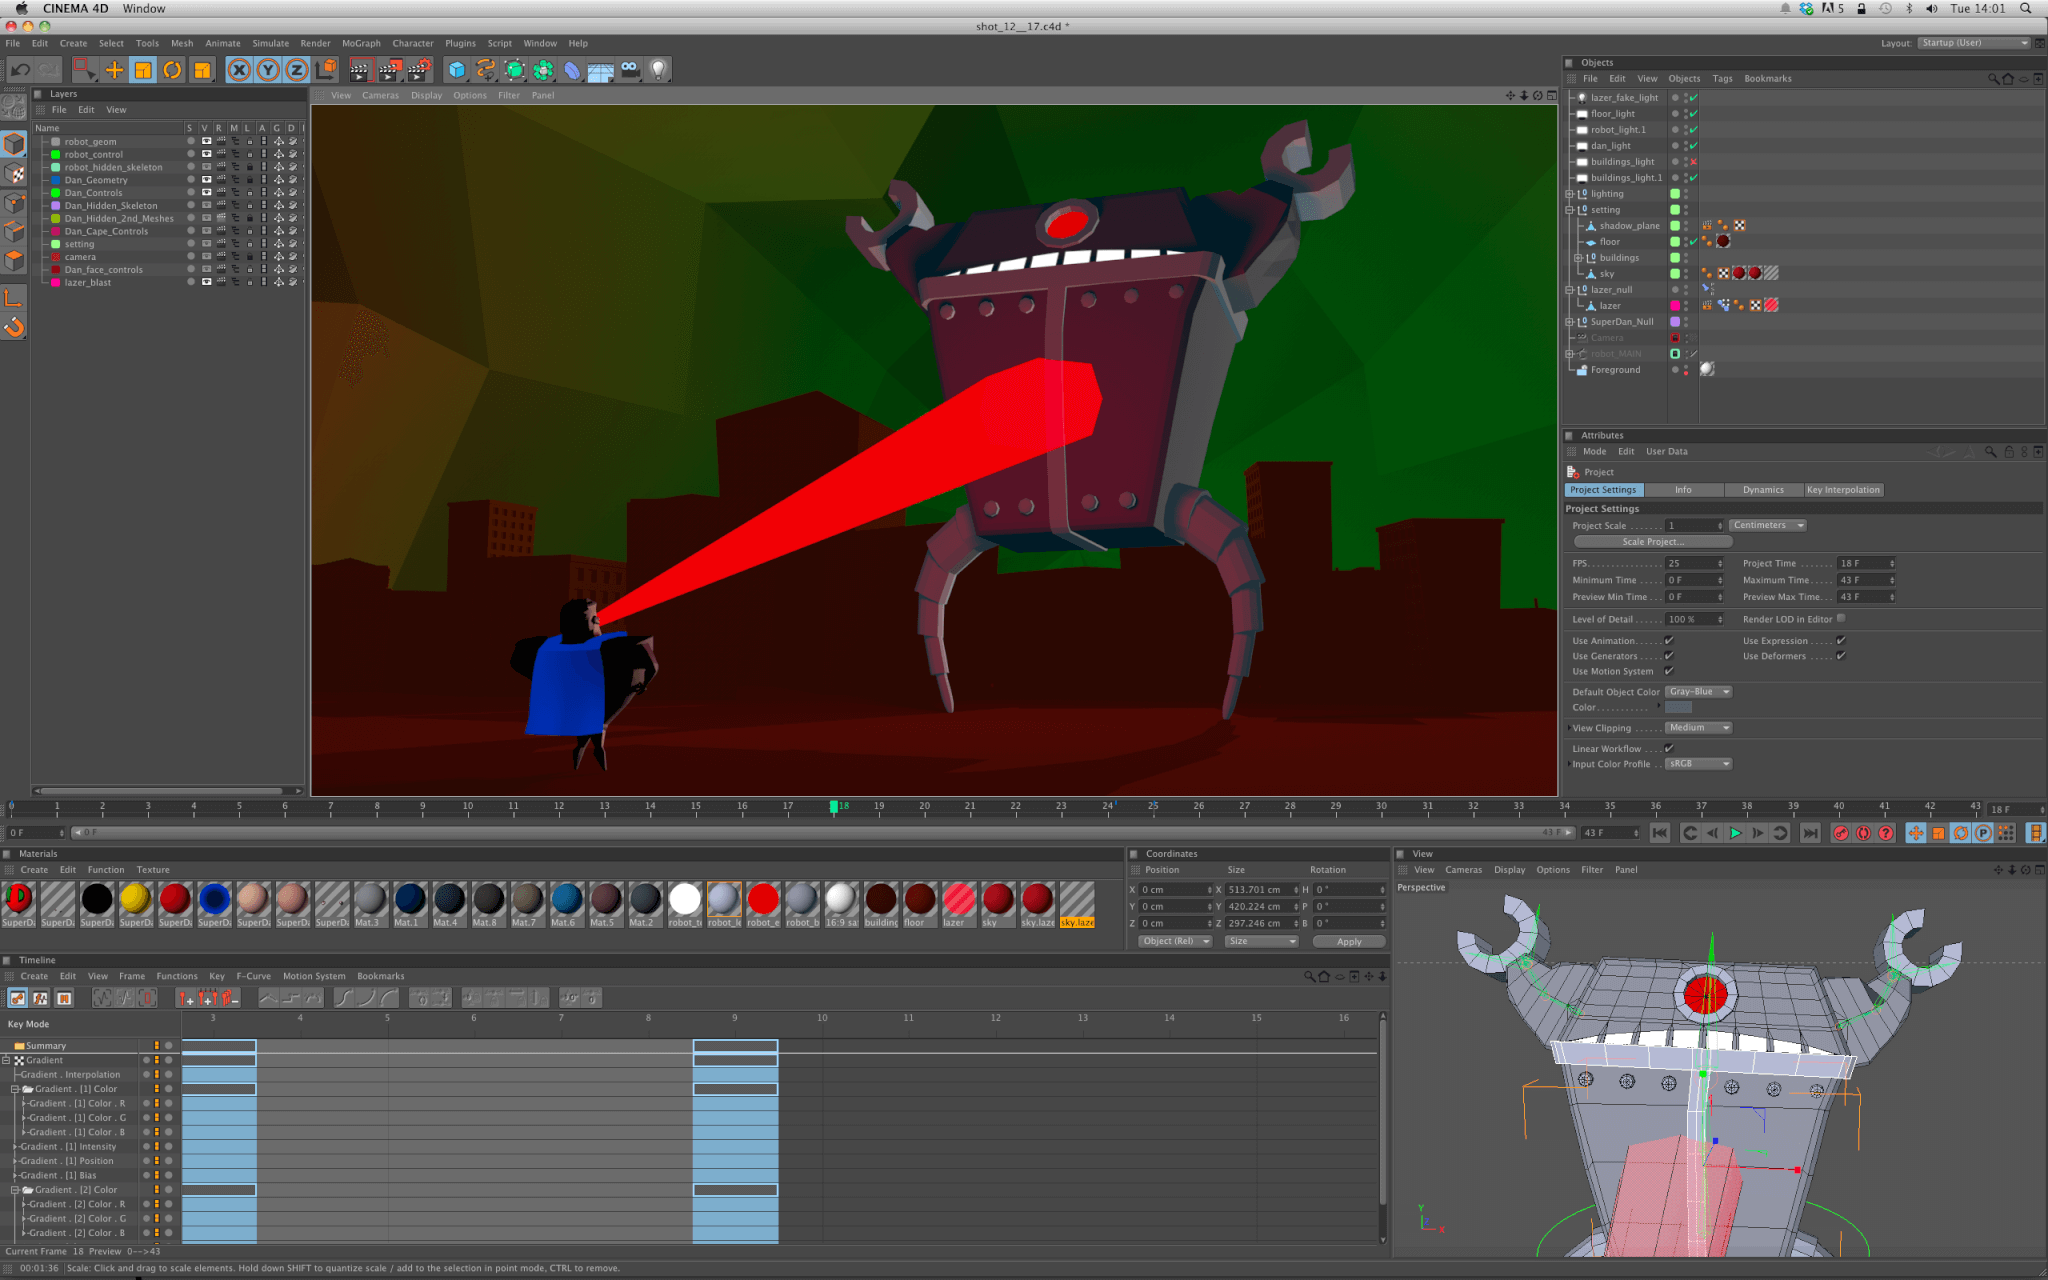2048x1280 pixels.
Task: Click the Undo arrow icon
Action: (x=20, y=70)
